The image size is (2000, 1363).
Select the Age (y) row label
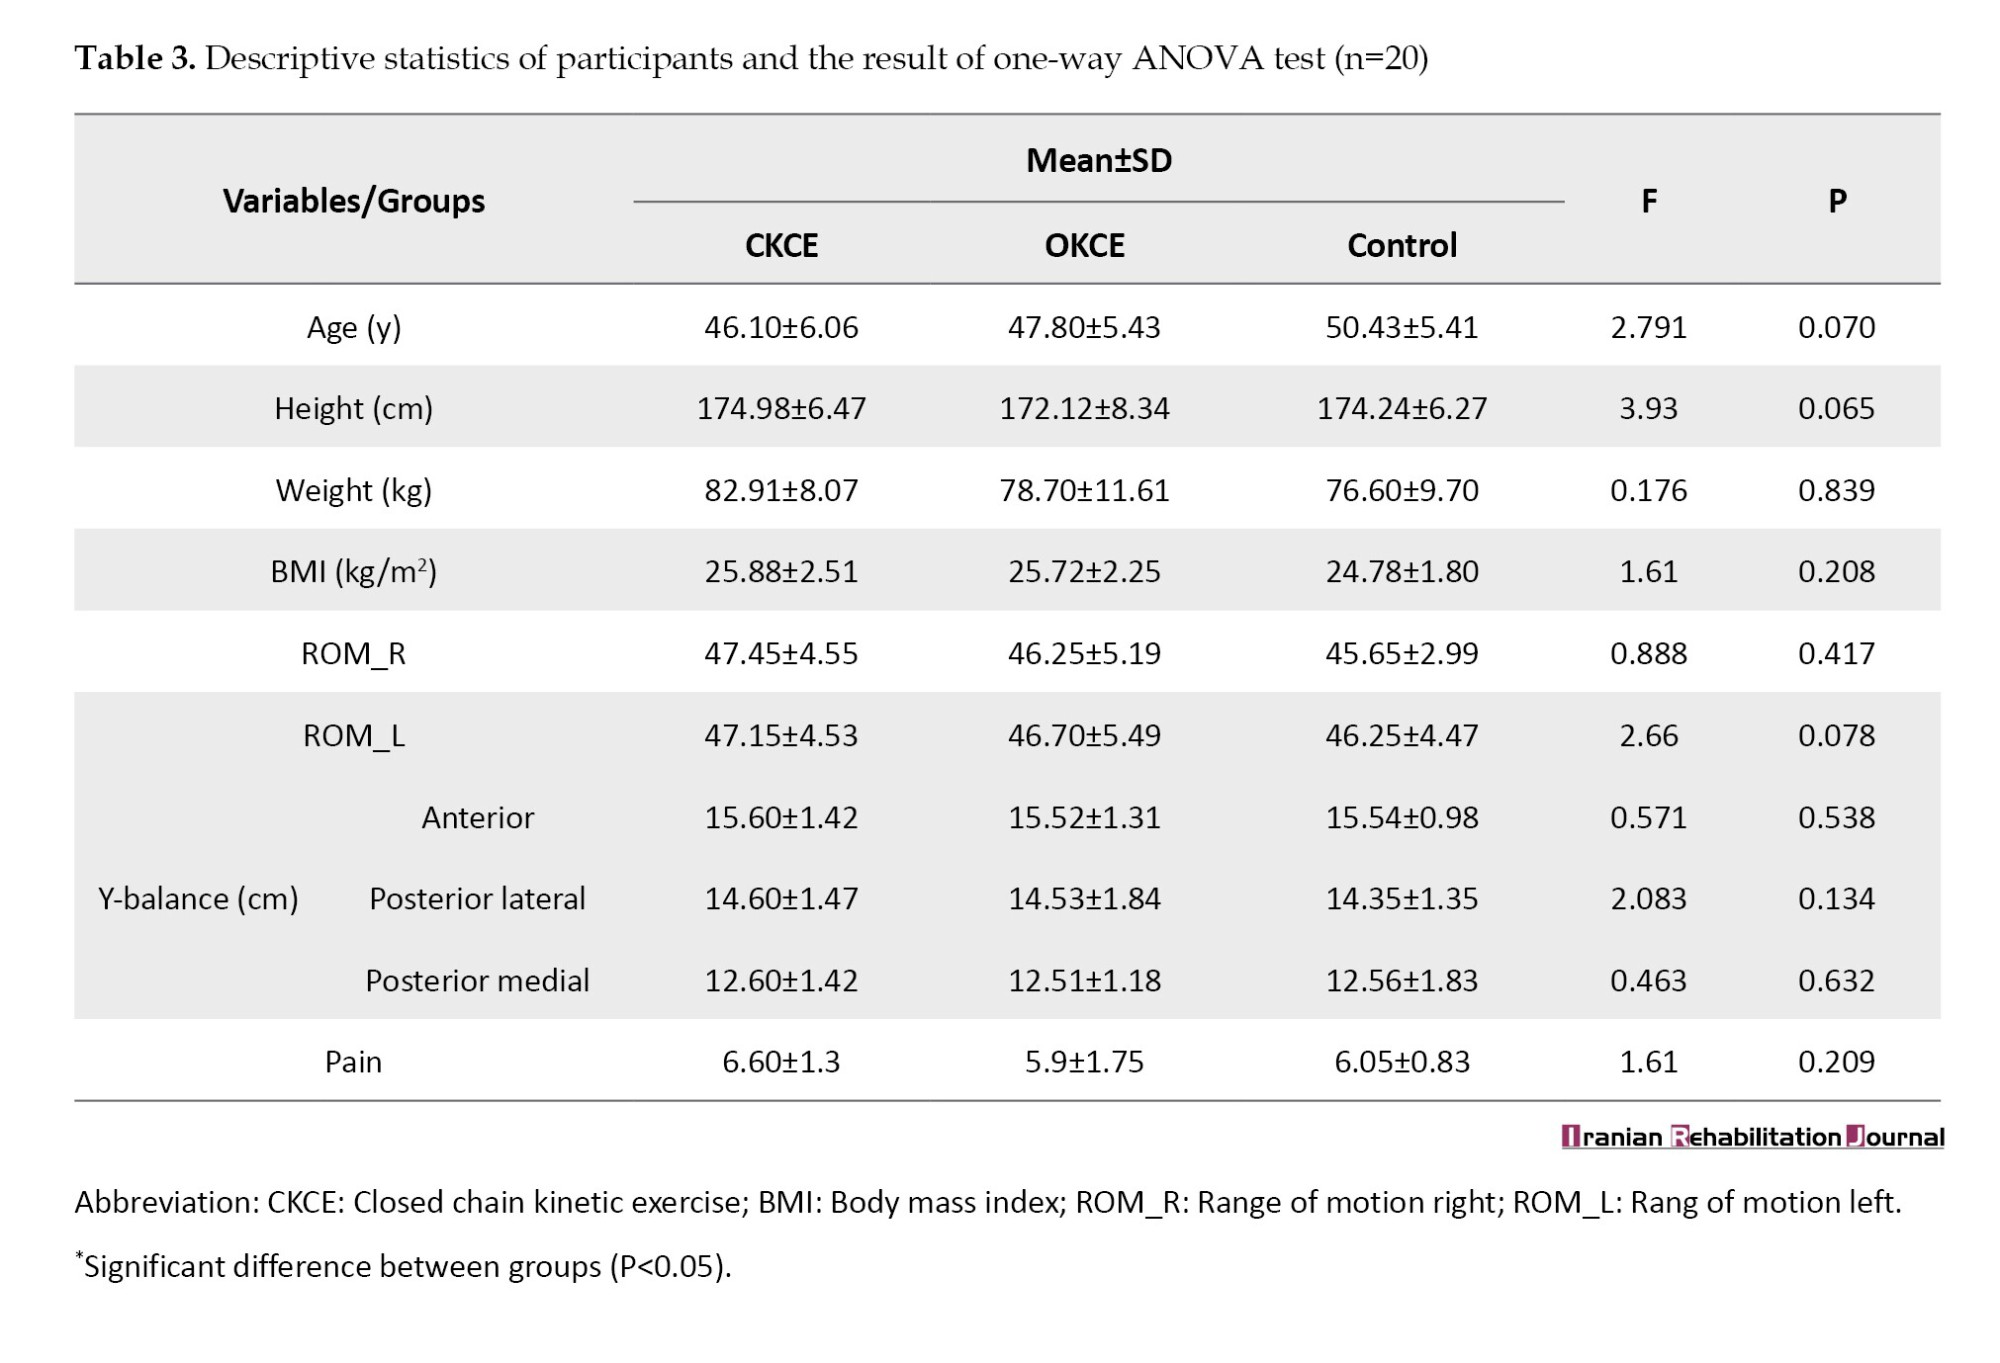click(353, 328)
